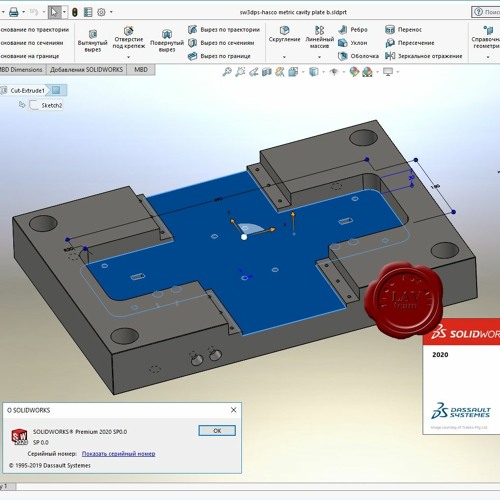Click the Undo icon
Screen dimensions: 500x500
pos(34,12)
